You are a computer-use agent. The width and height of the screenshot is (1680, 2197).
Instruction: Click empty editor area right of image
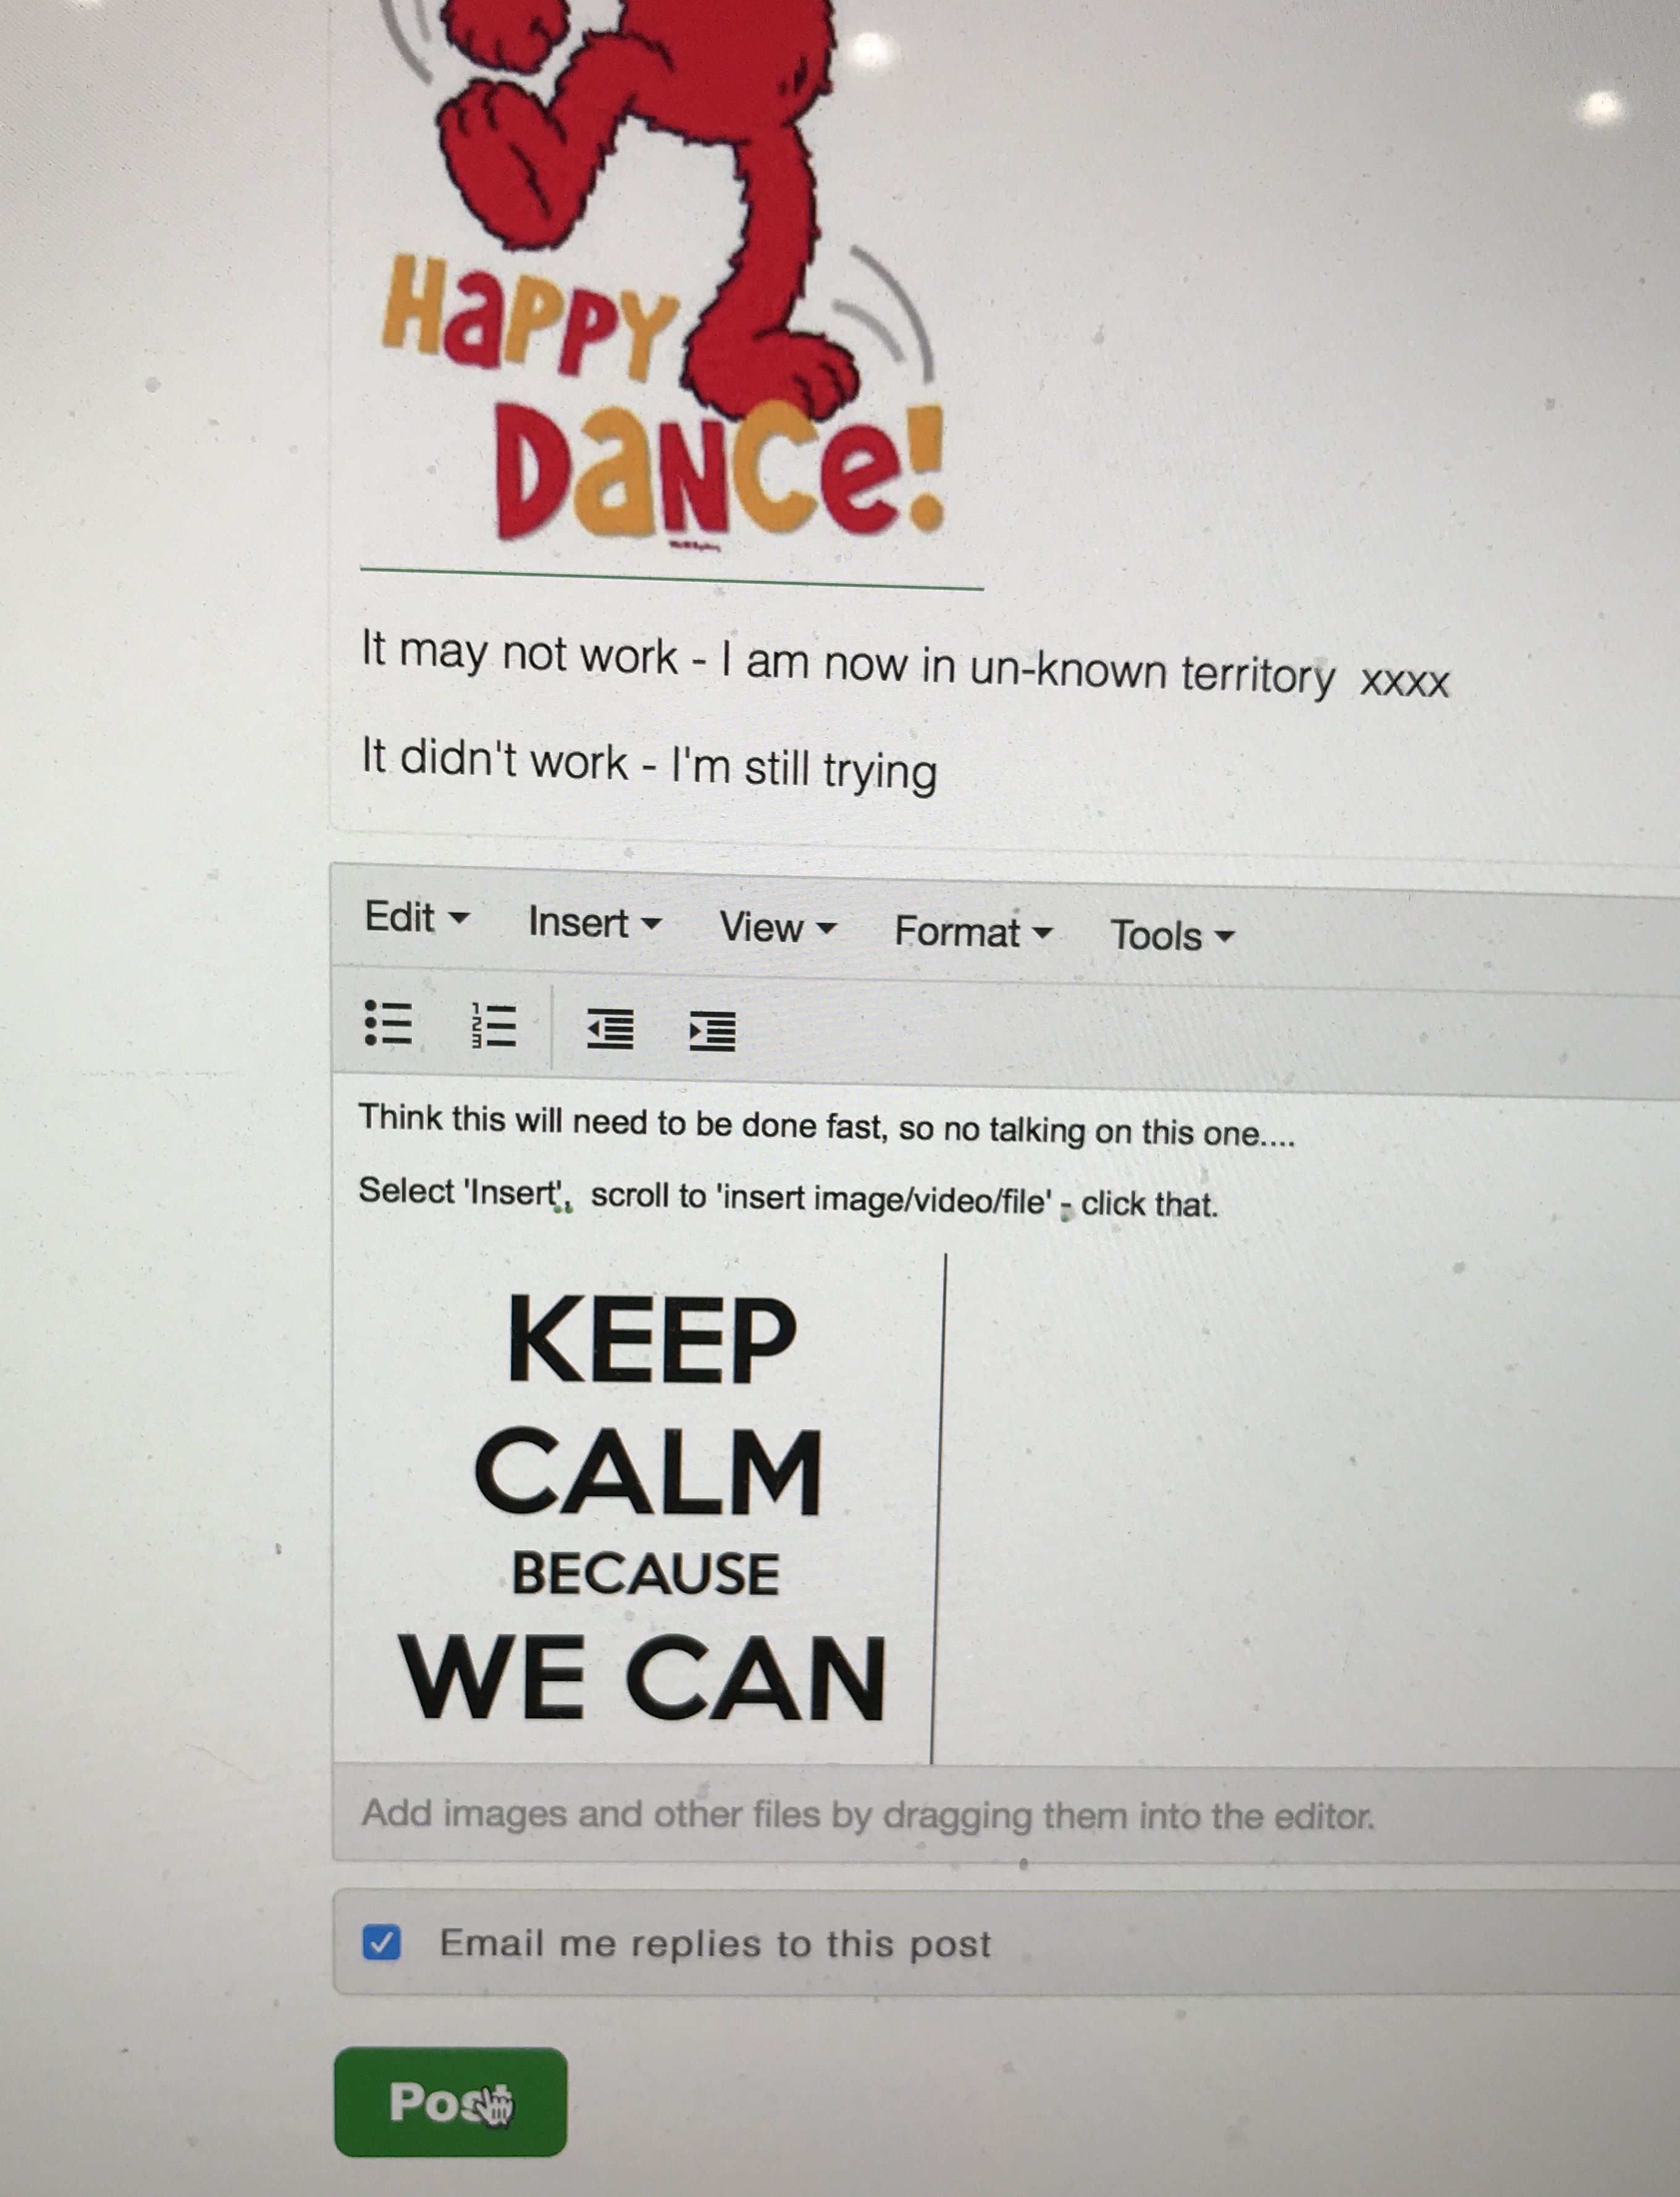[1300, 1500]
